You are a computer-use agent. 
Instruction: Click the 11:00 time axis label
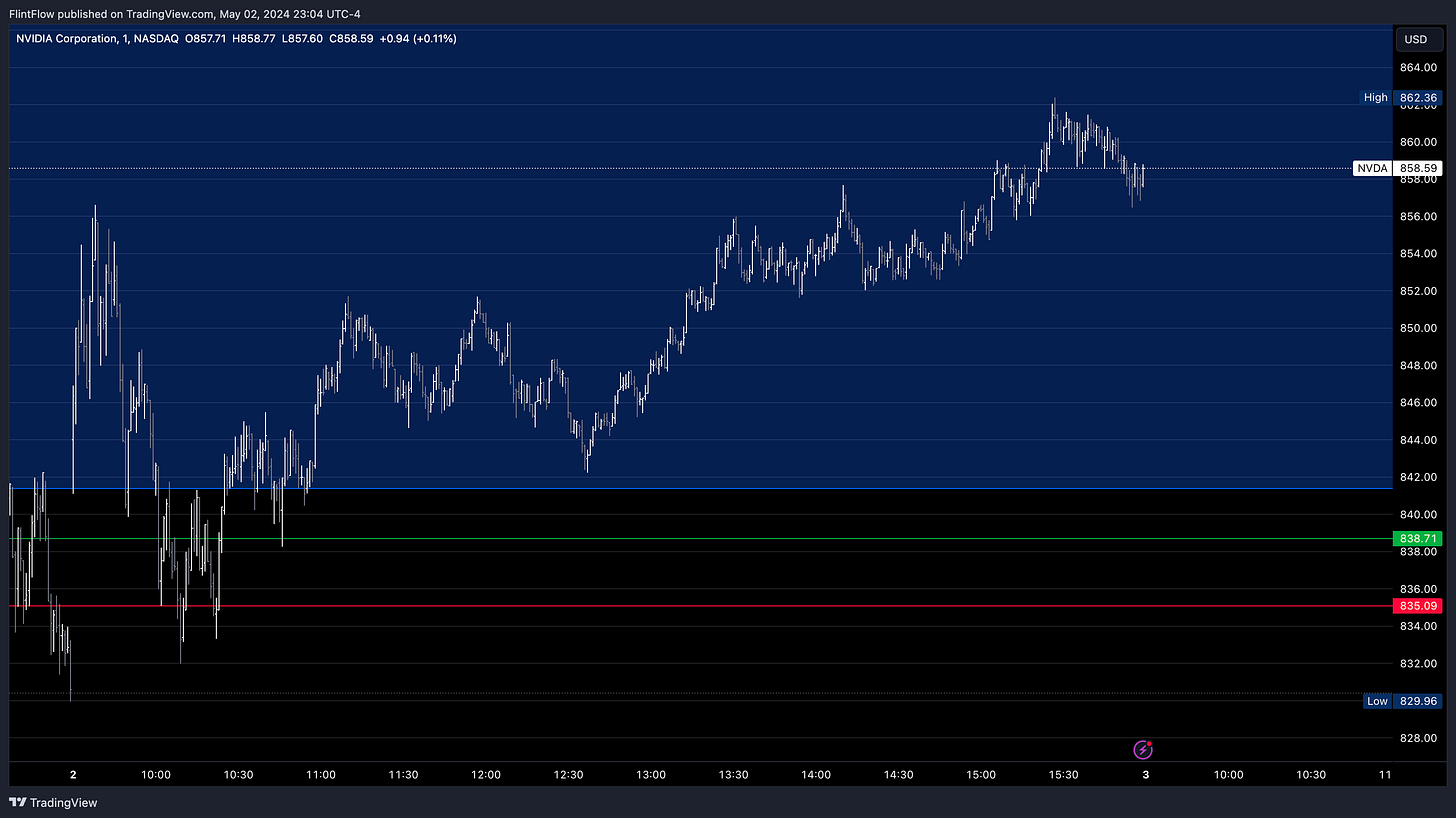(321, 774)
